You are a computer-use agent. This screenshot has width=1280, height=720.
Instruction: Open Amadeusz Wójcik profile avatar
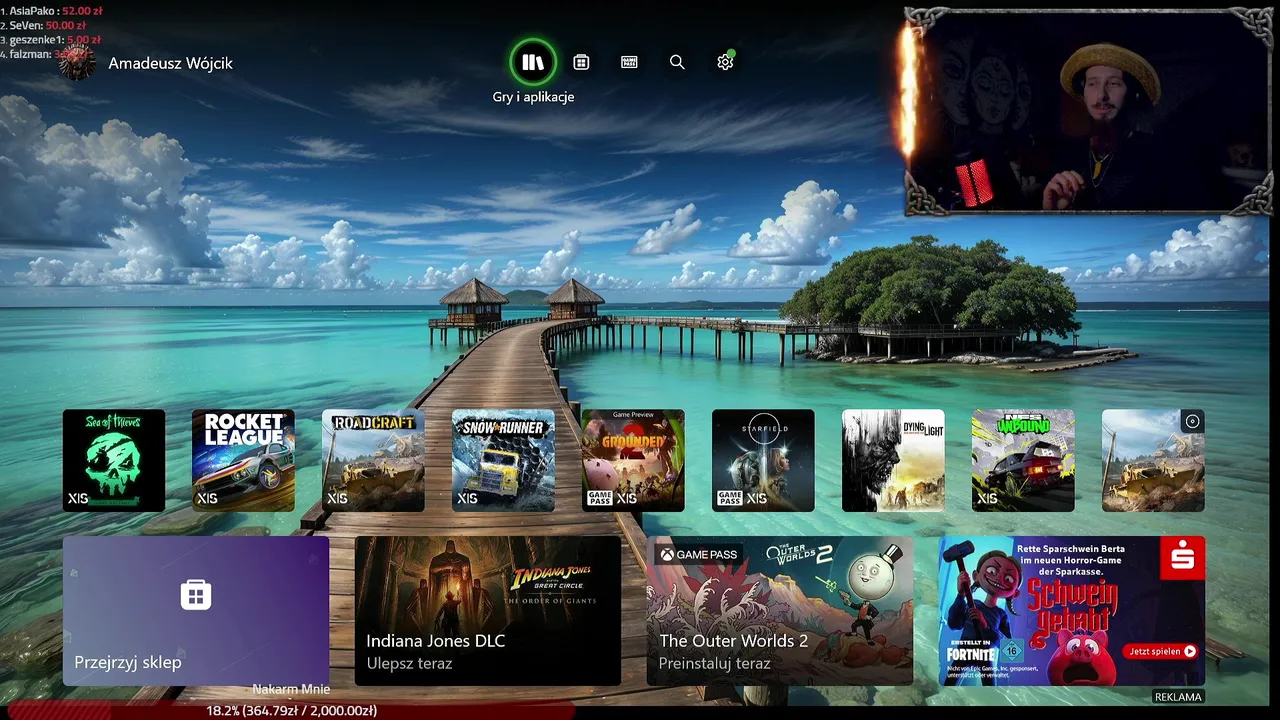[x=76, y=62]
